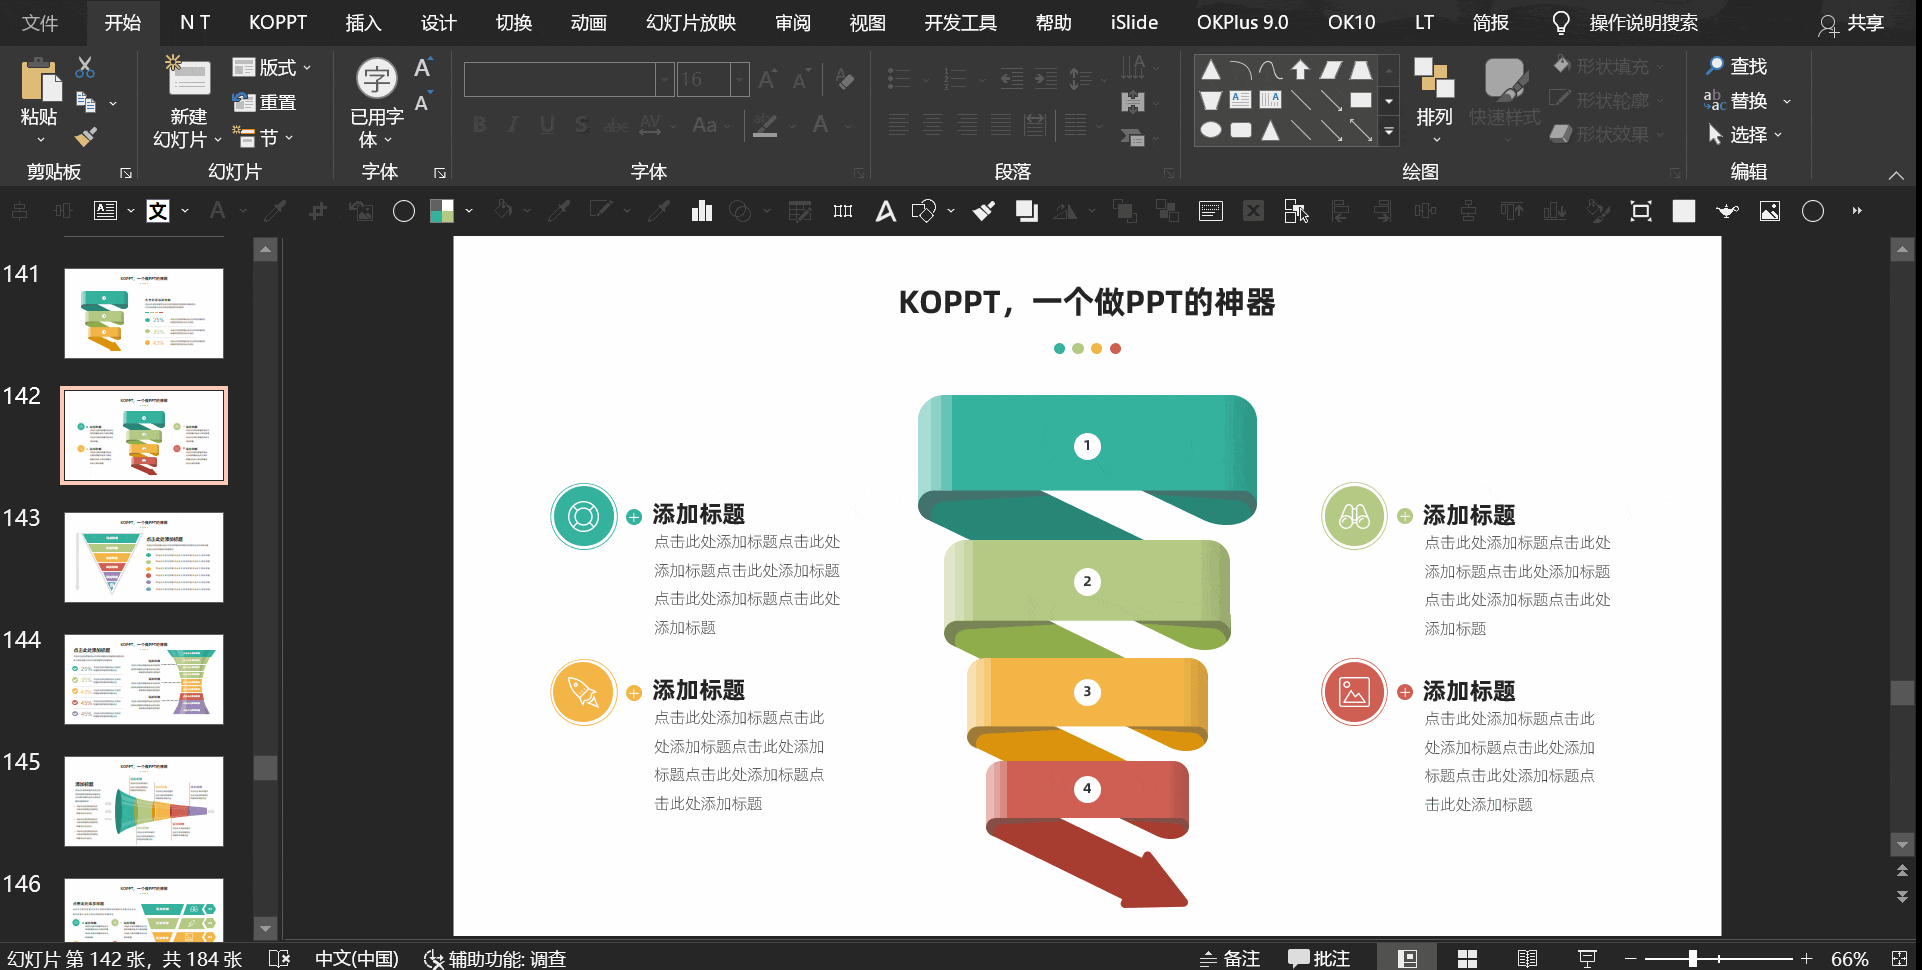This screenshot has height=970, width=1922.
Task: Apply the Format Painter brush
Action: coord(85,137)
